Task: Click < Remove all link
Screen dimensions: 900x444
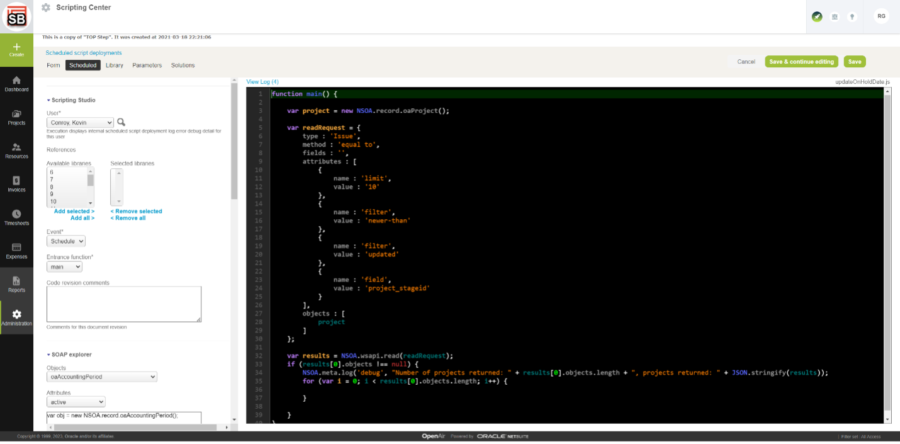Action: (x=127, y=218)
